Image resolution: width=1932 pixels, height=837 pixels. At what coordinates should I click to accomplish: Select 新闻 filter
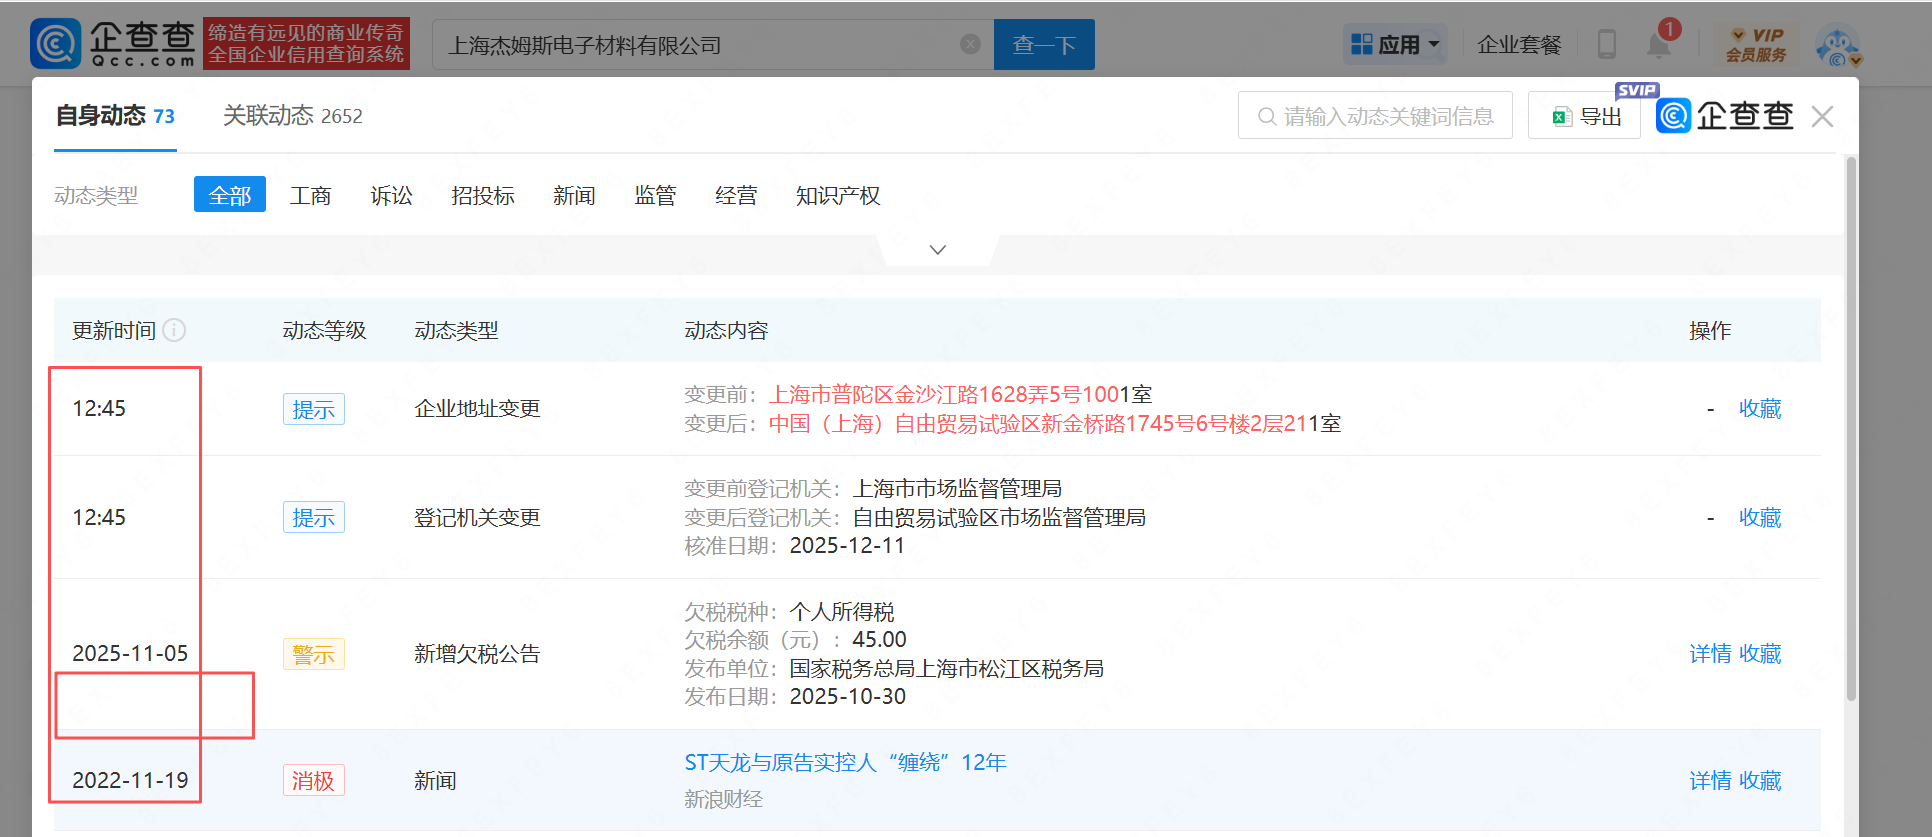574,195
